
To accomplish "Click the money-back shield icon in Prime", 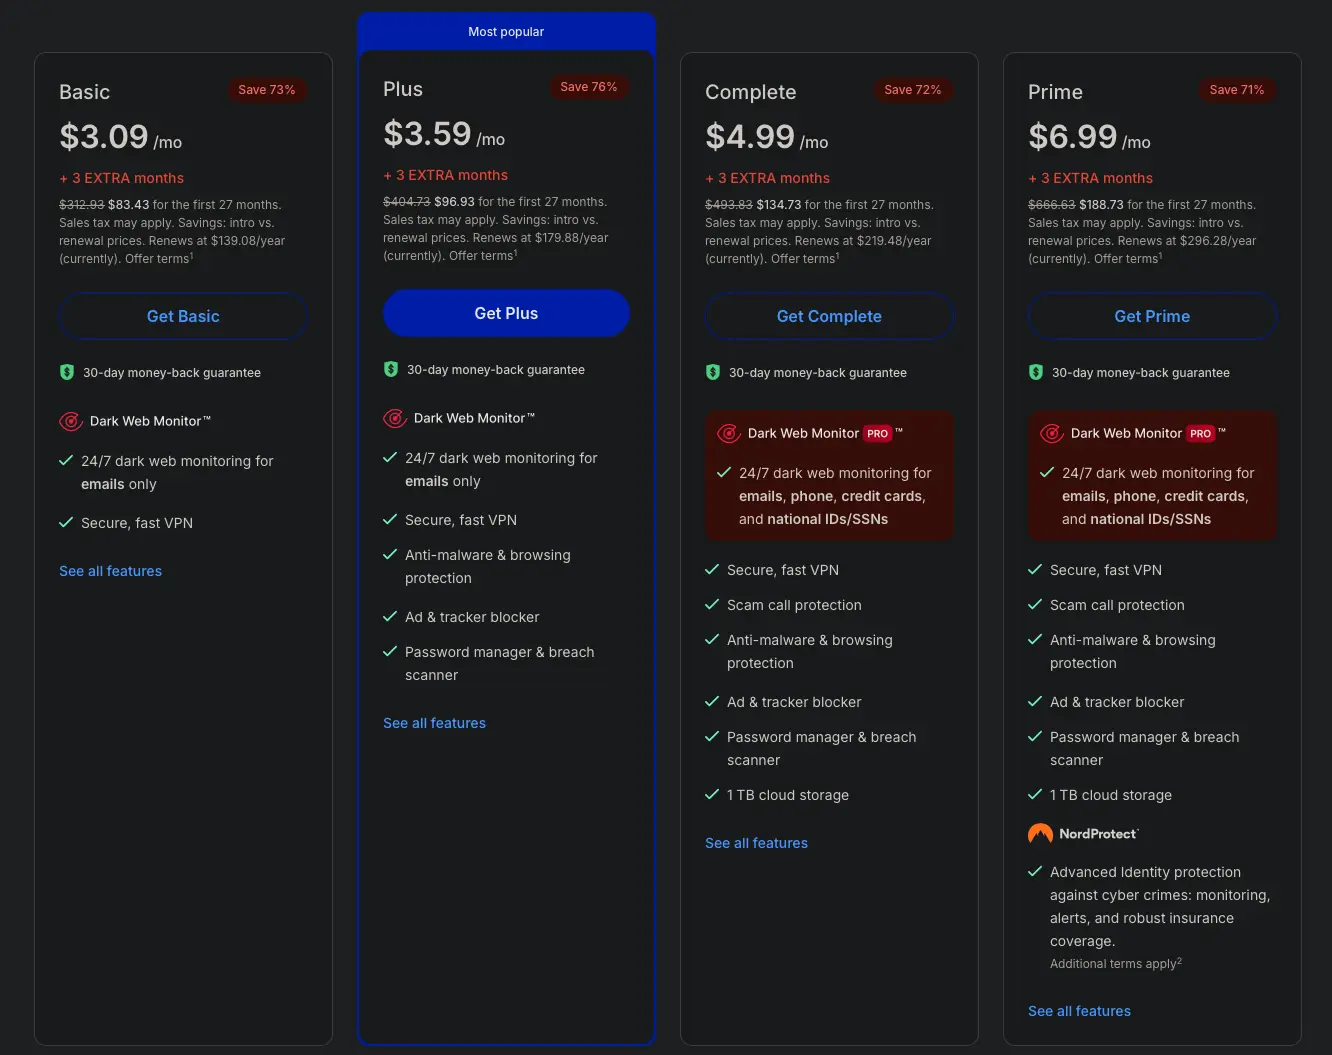I will click(1036, 372).
